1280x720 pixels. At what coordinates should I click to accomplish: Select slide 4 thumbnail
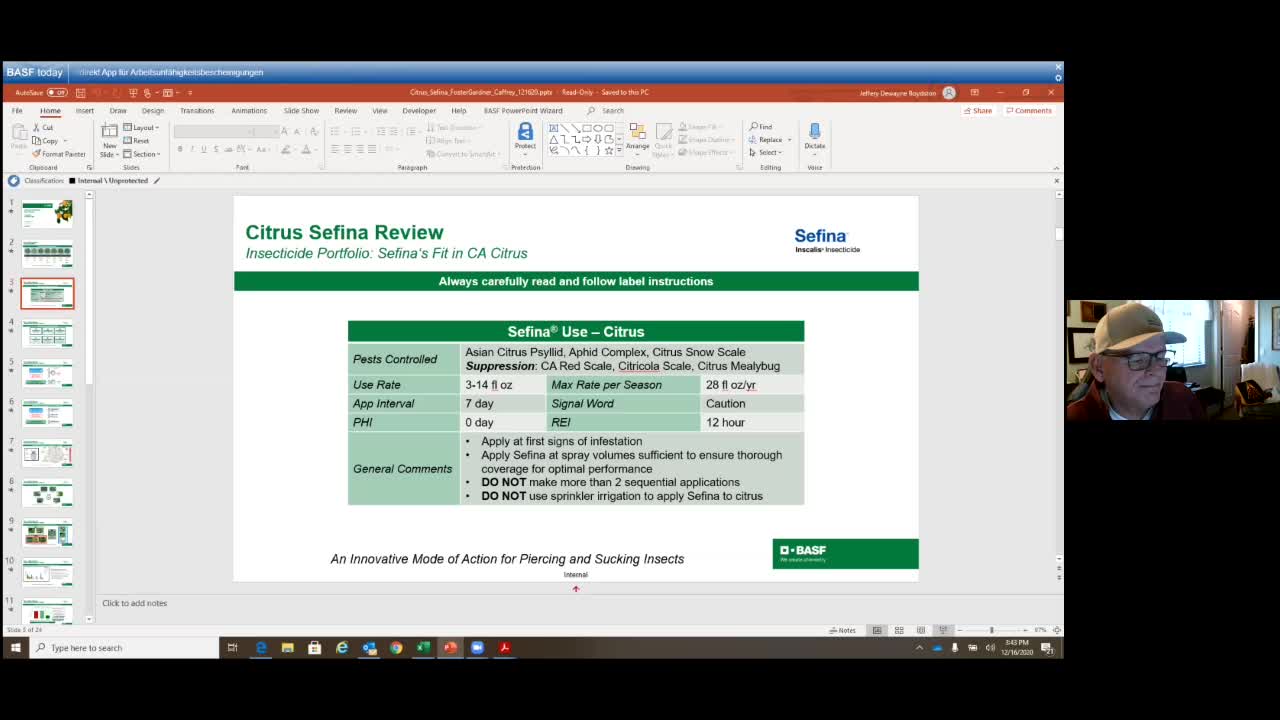pos(47,333)
